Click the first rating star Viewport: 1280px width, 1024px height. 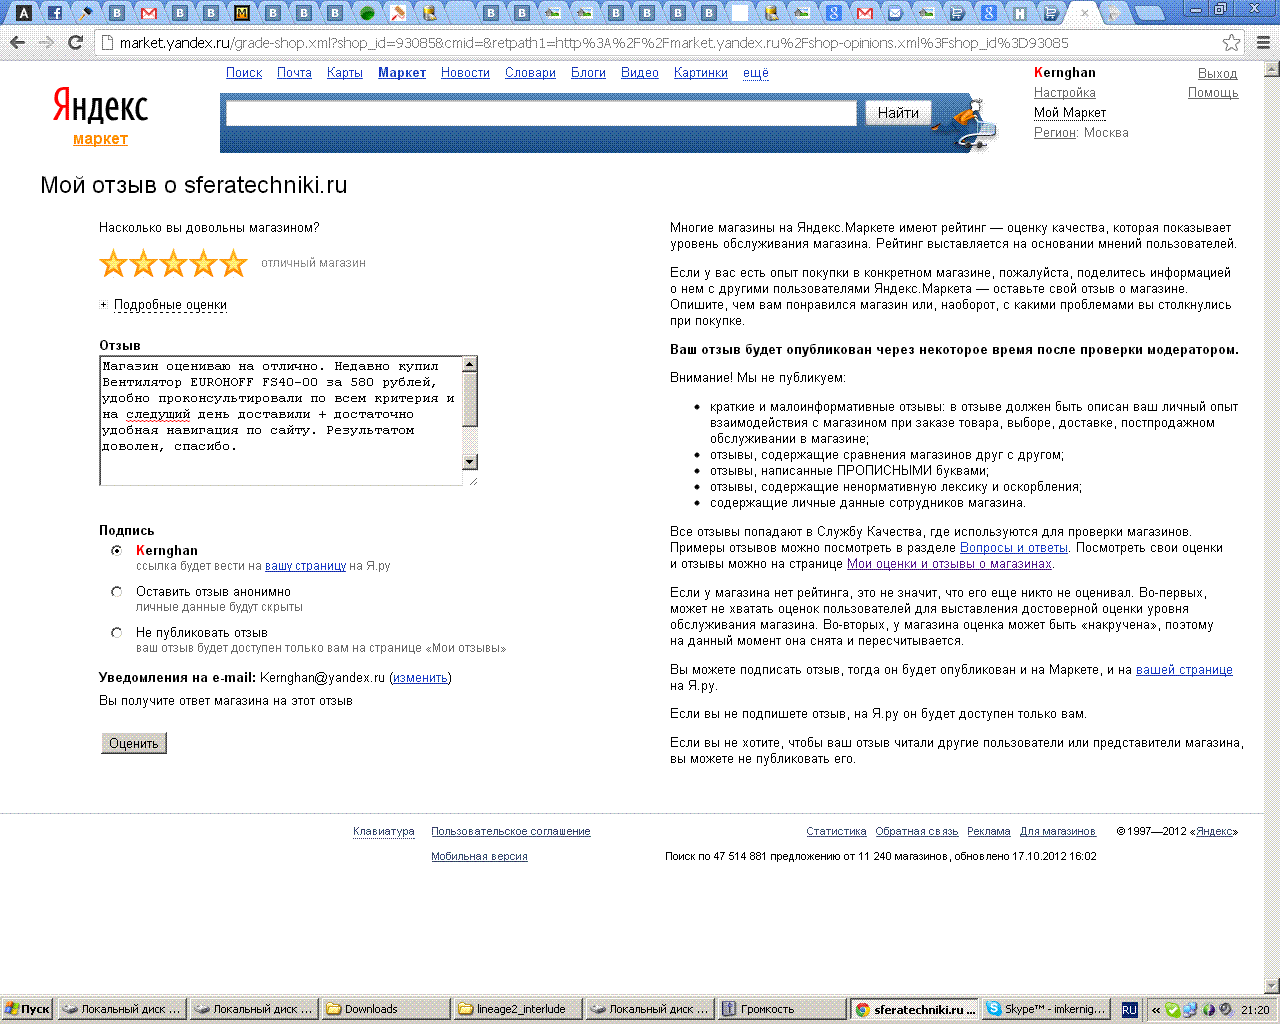point(113,263)
